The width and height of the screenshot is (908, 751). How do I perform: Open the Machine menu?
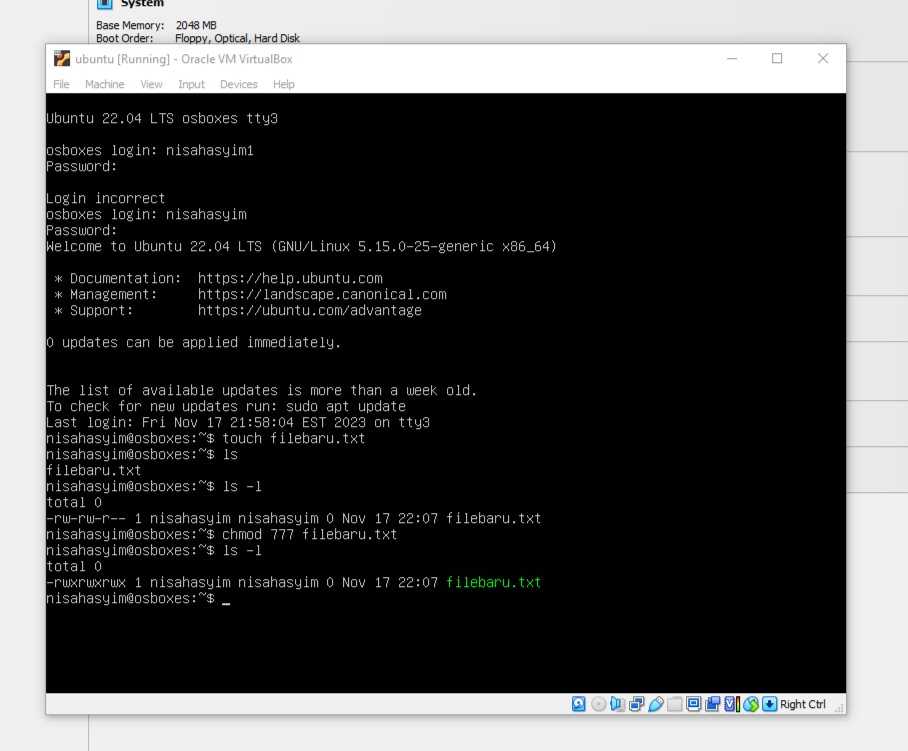pyautogui.click(x=105, y=84)
